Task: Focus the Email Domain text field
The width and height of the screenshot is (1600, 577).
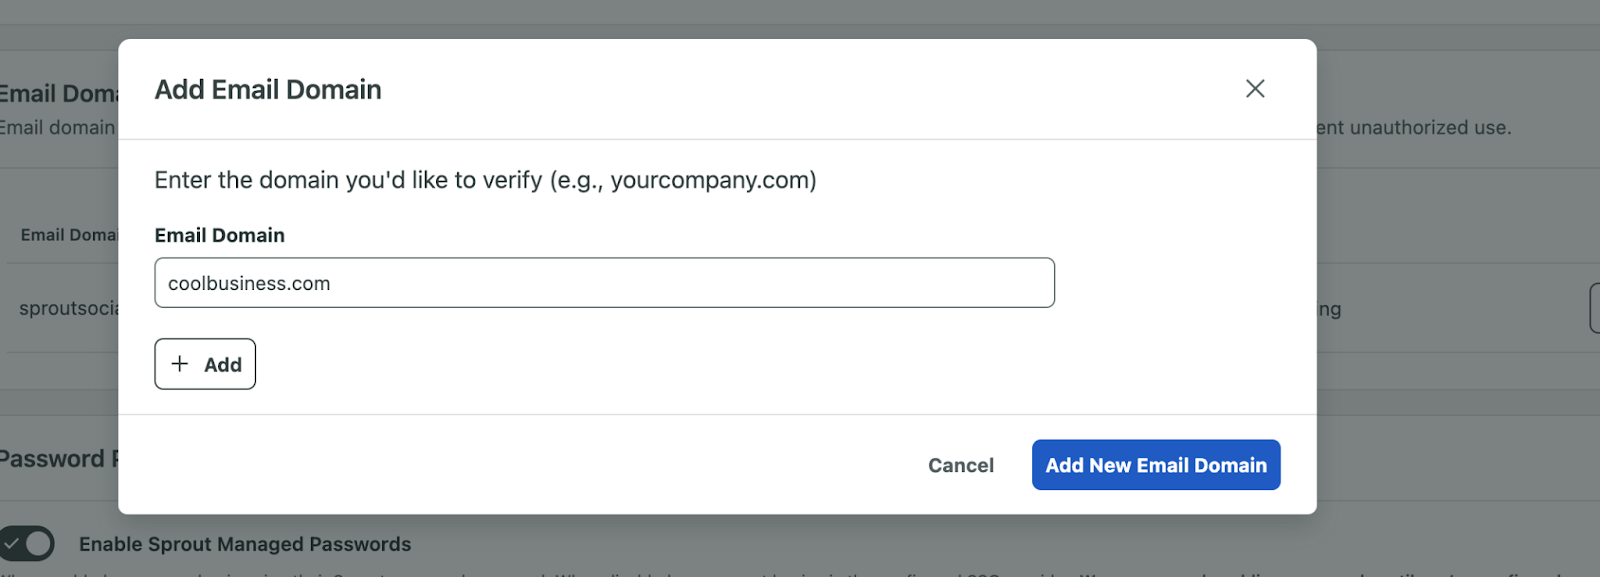Action: [604, 283]
